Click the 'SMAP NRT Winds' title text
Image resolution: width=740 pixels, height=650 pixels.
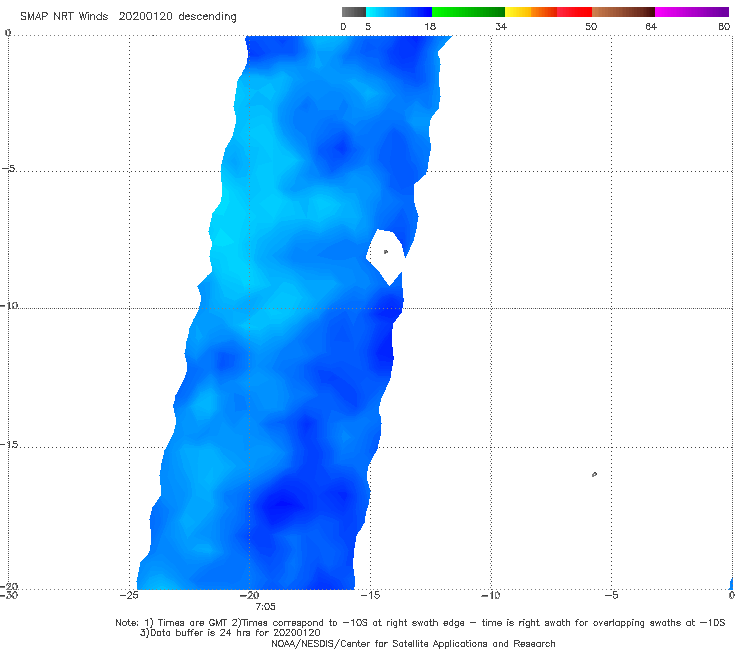coord(64,16)
